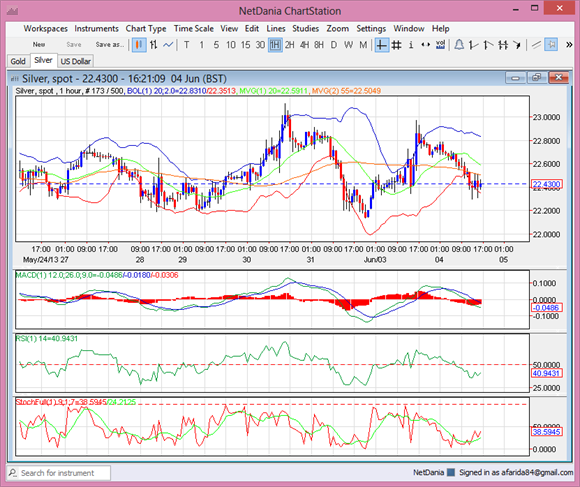Click the alert bell icon
This screenshot has width=580, height=487.
pos(459,45)
